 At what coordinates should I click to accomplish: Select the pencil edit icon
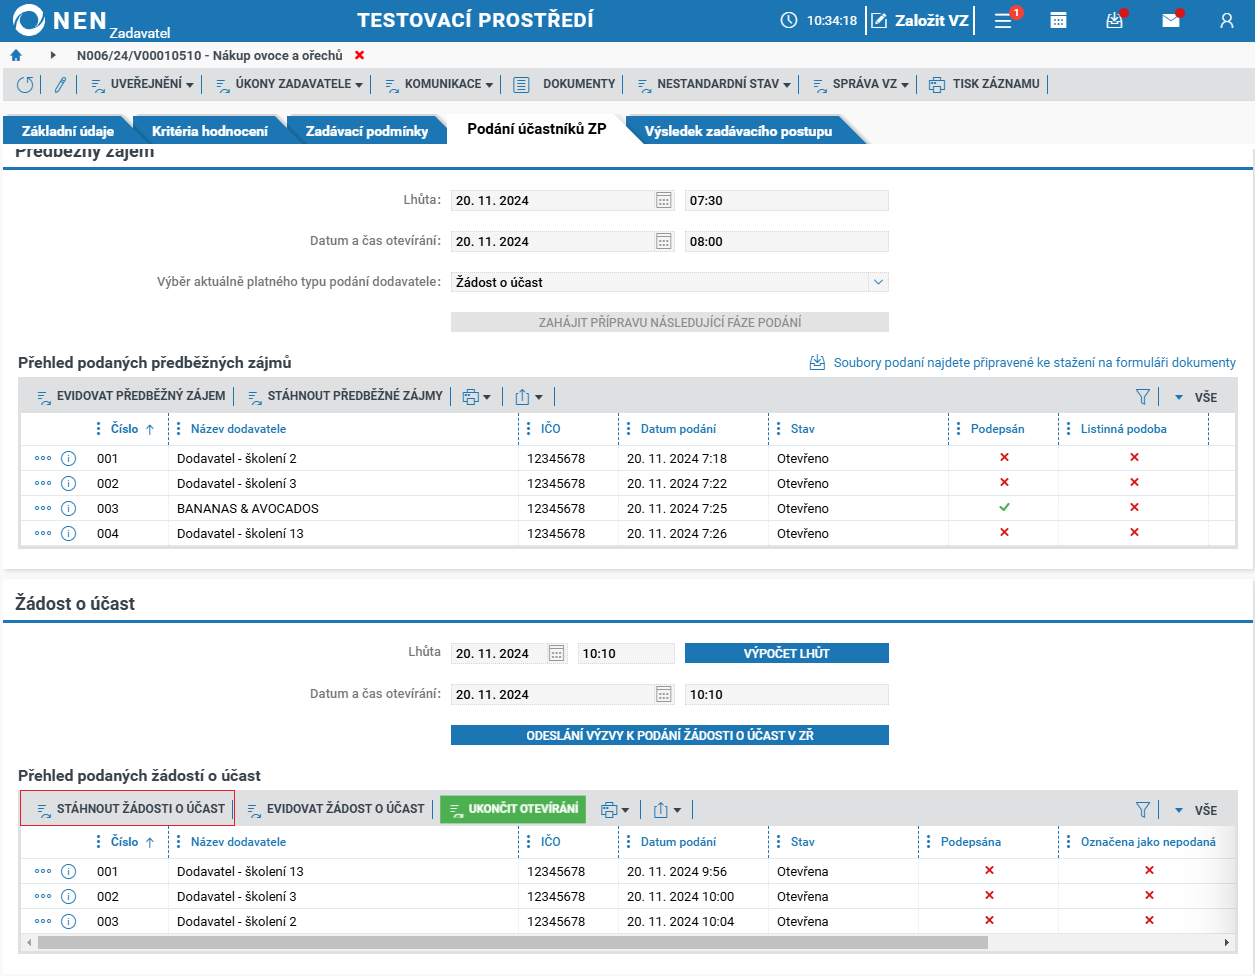(x=60, y=85)
